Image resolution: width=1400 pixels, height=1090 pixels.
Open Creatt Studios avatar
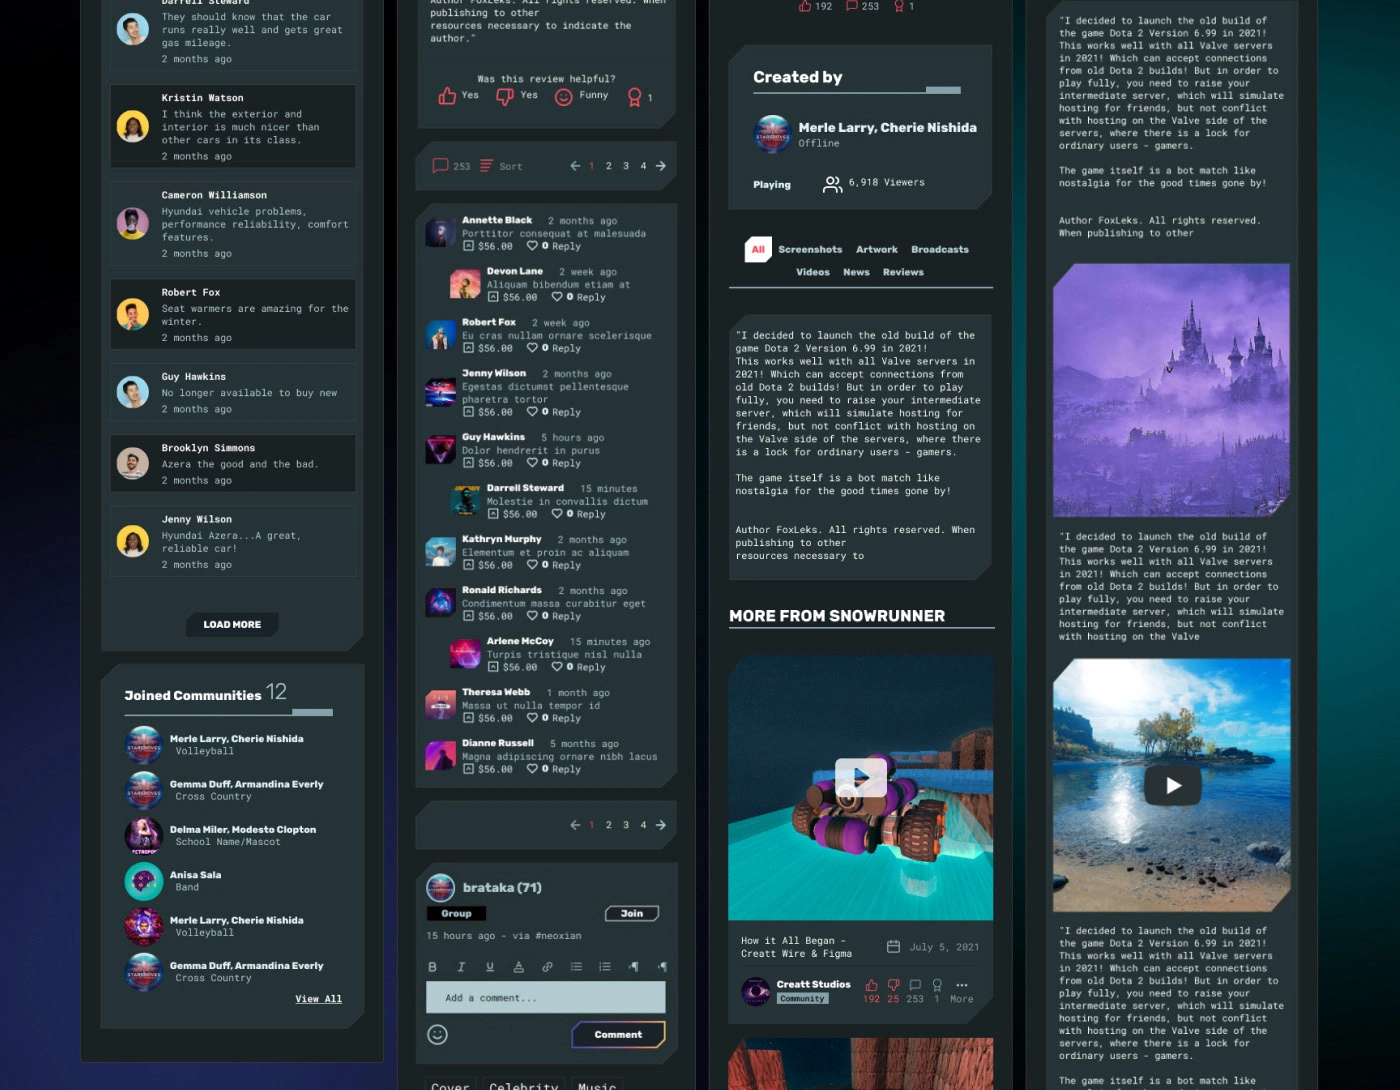click(756, 991)
